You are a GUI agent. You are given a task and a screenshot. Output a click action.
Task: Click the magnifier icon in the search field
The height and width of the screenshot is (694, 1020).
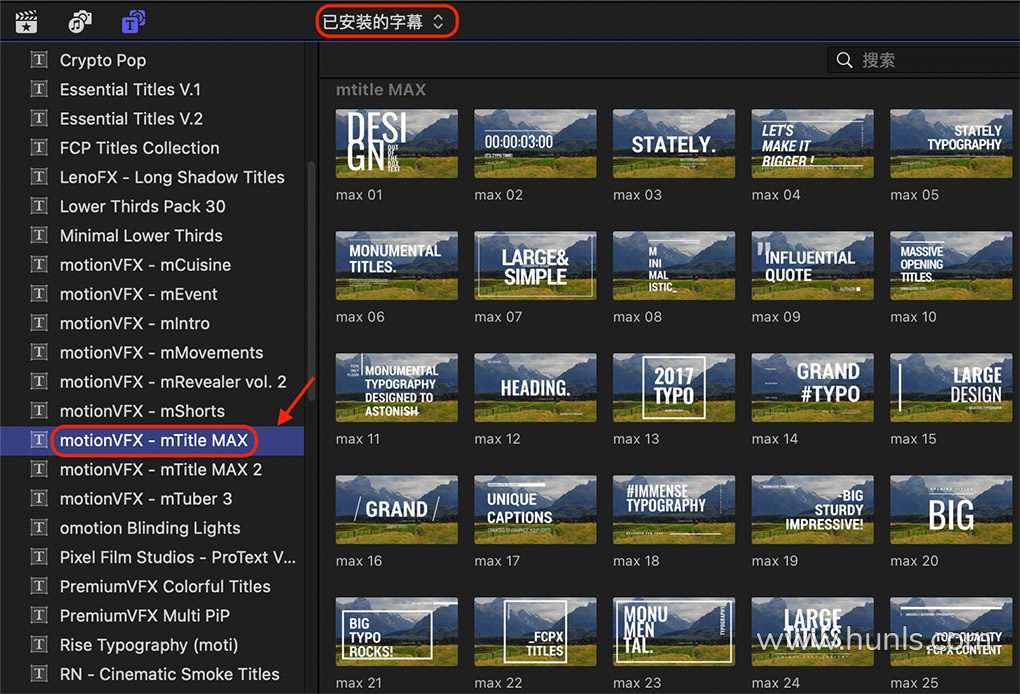coord(844,60)
